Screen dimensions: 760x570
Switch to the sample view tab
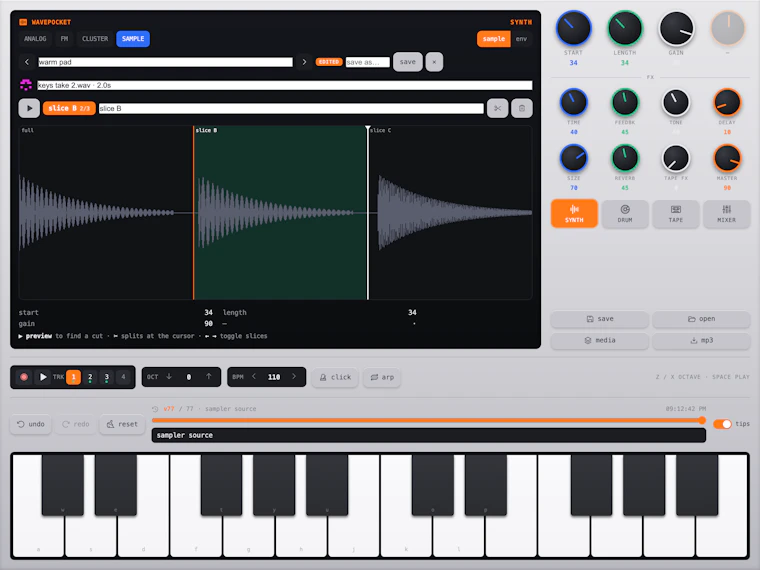[493, 39]
